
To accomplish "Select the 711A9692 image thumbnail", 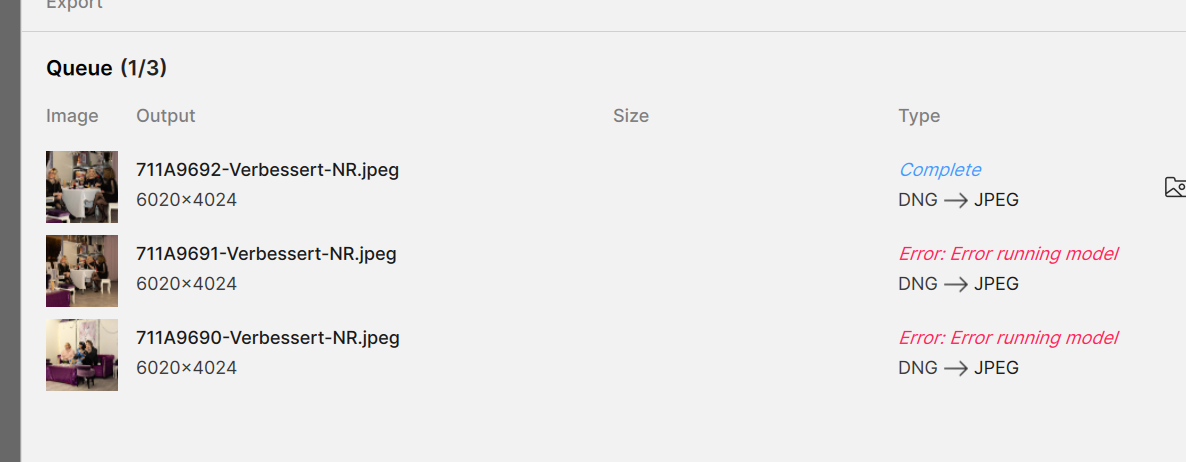I will click(82, 187).
